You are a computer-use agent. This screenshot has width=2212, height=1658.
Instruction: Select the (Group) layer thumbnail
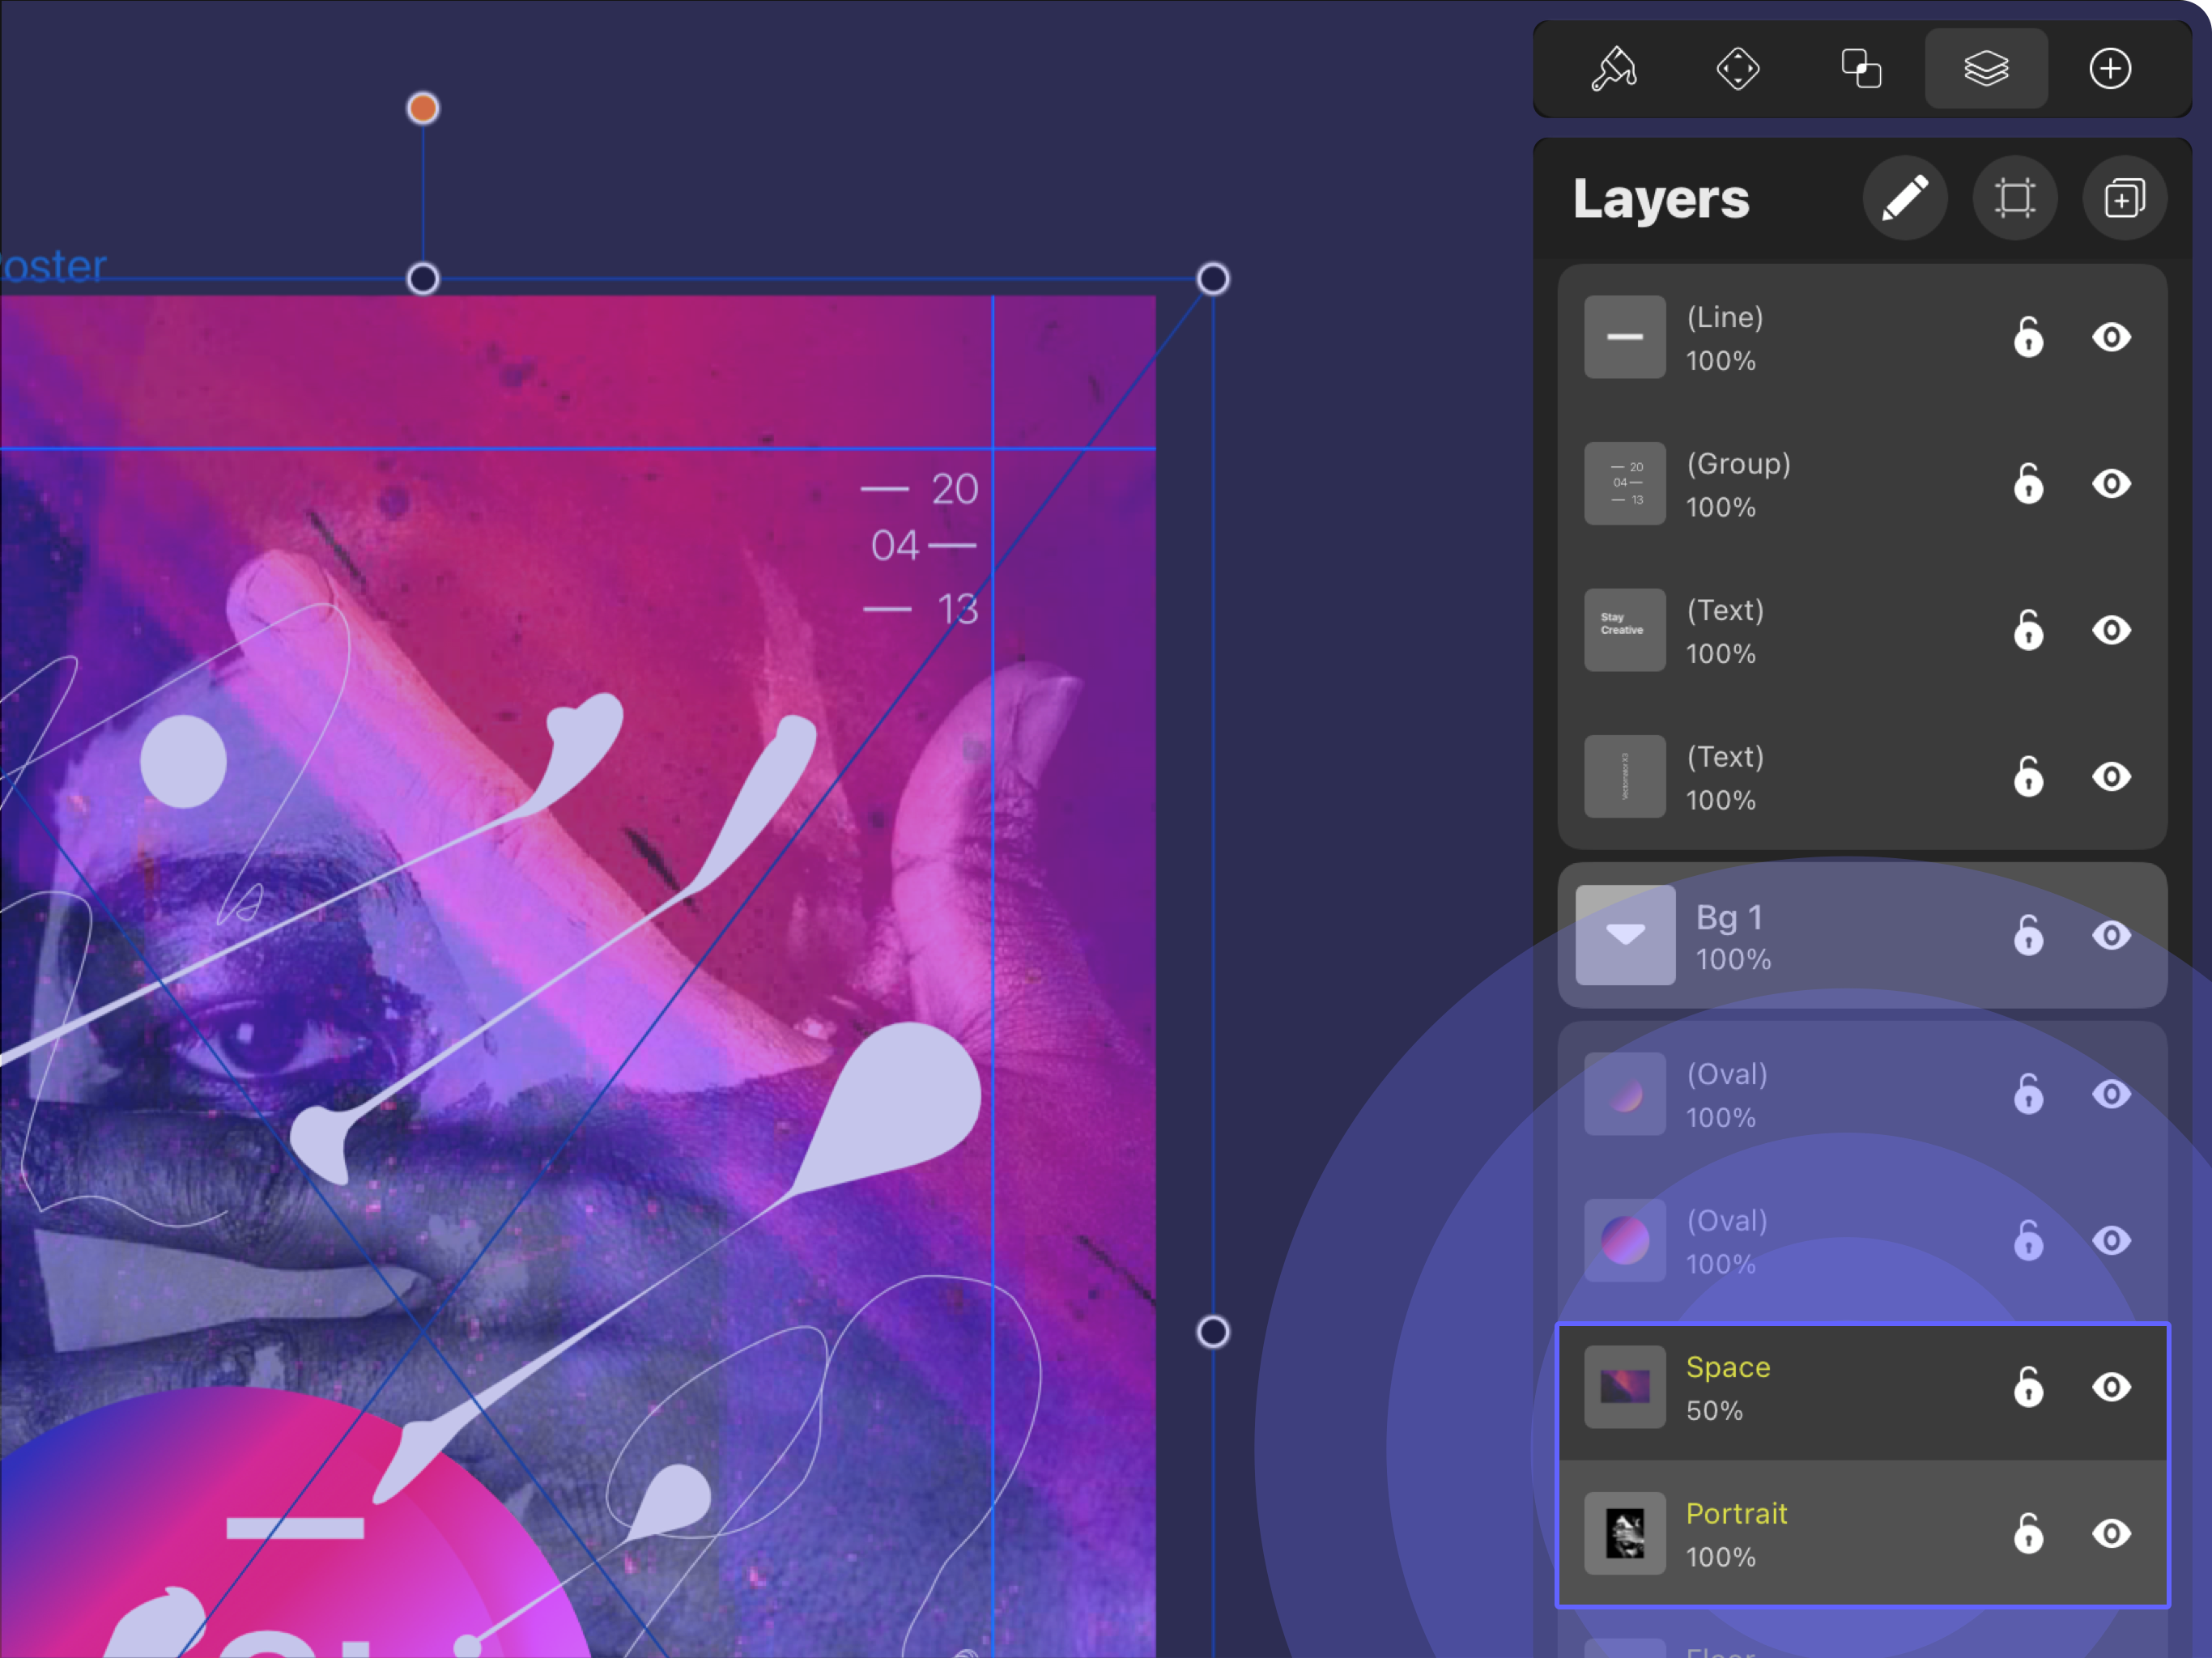(1625, 484)
